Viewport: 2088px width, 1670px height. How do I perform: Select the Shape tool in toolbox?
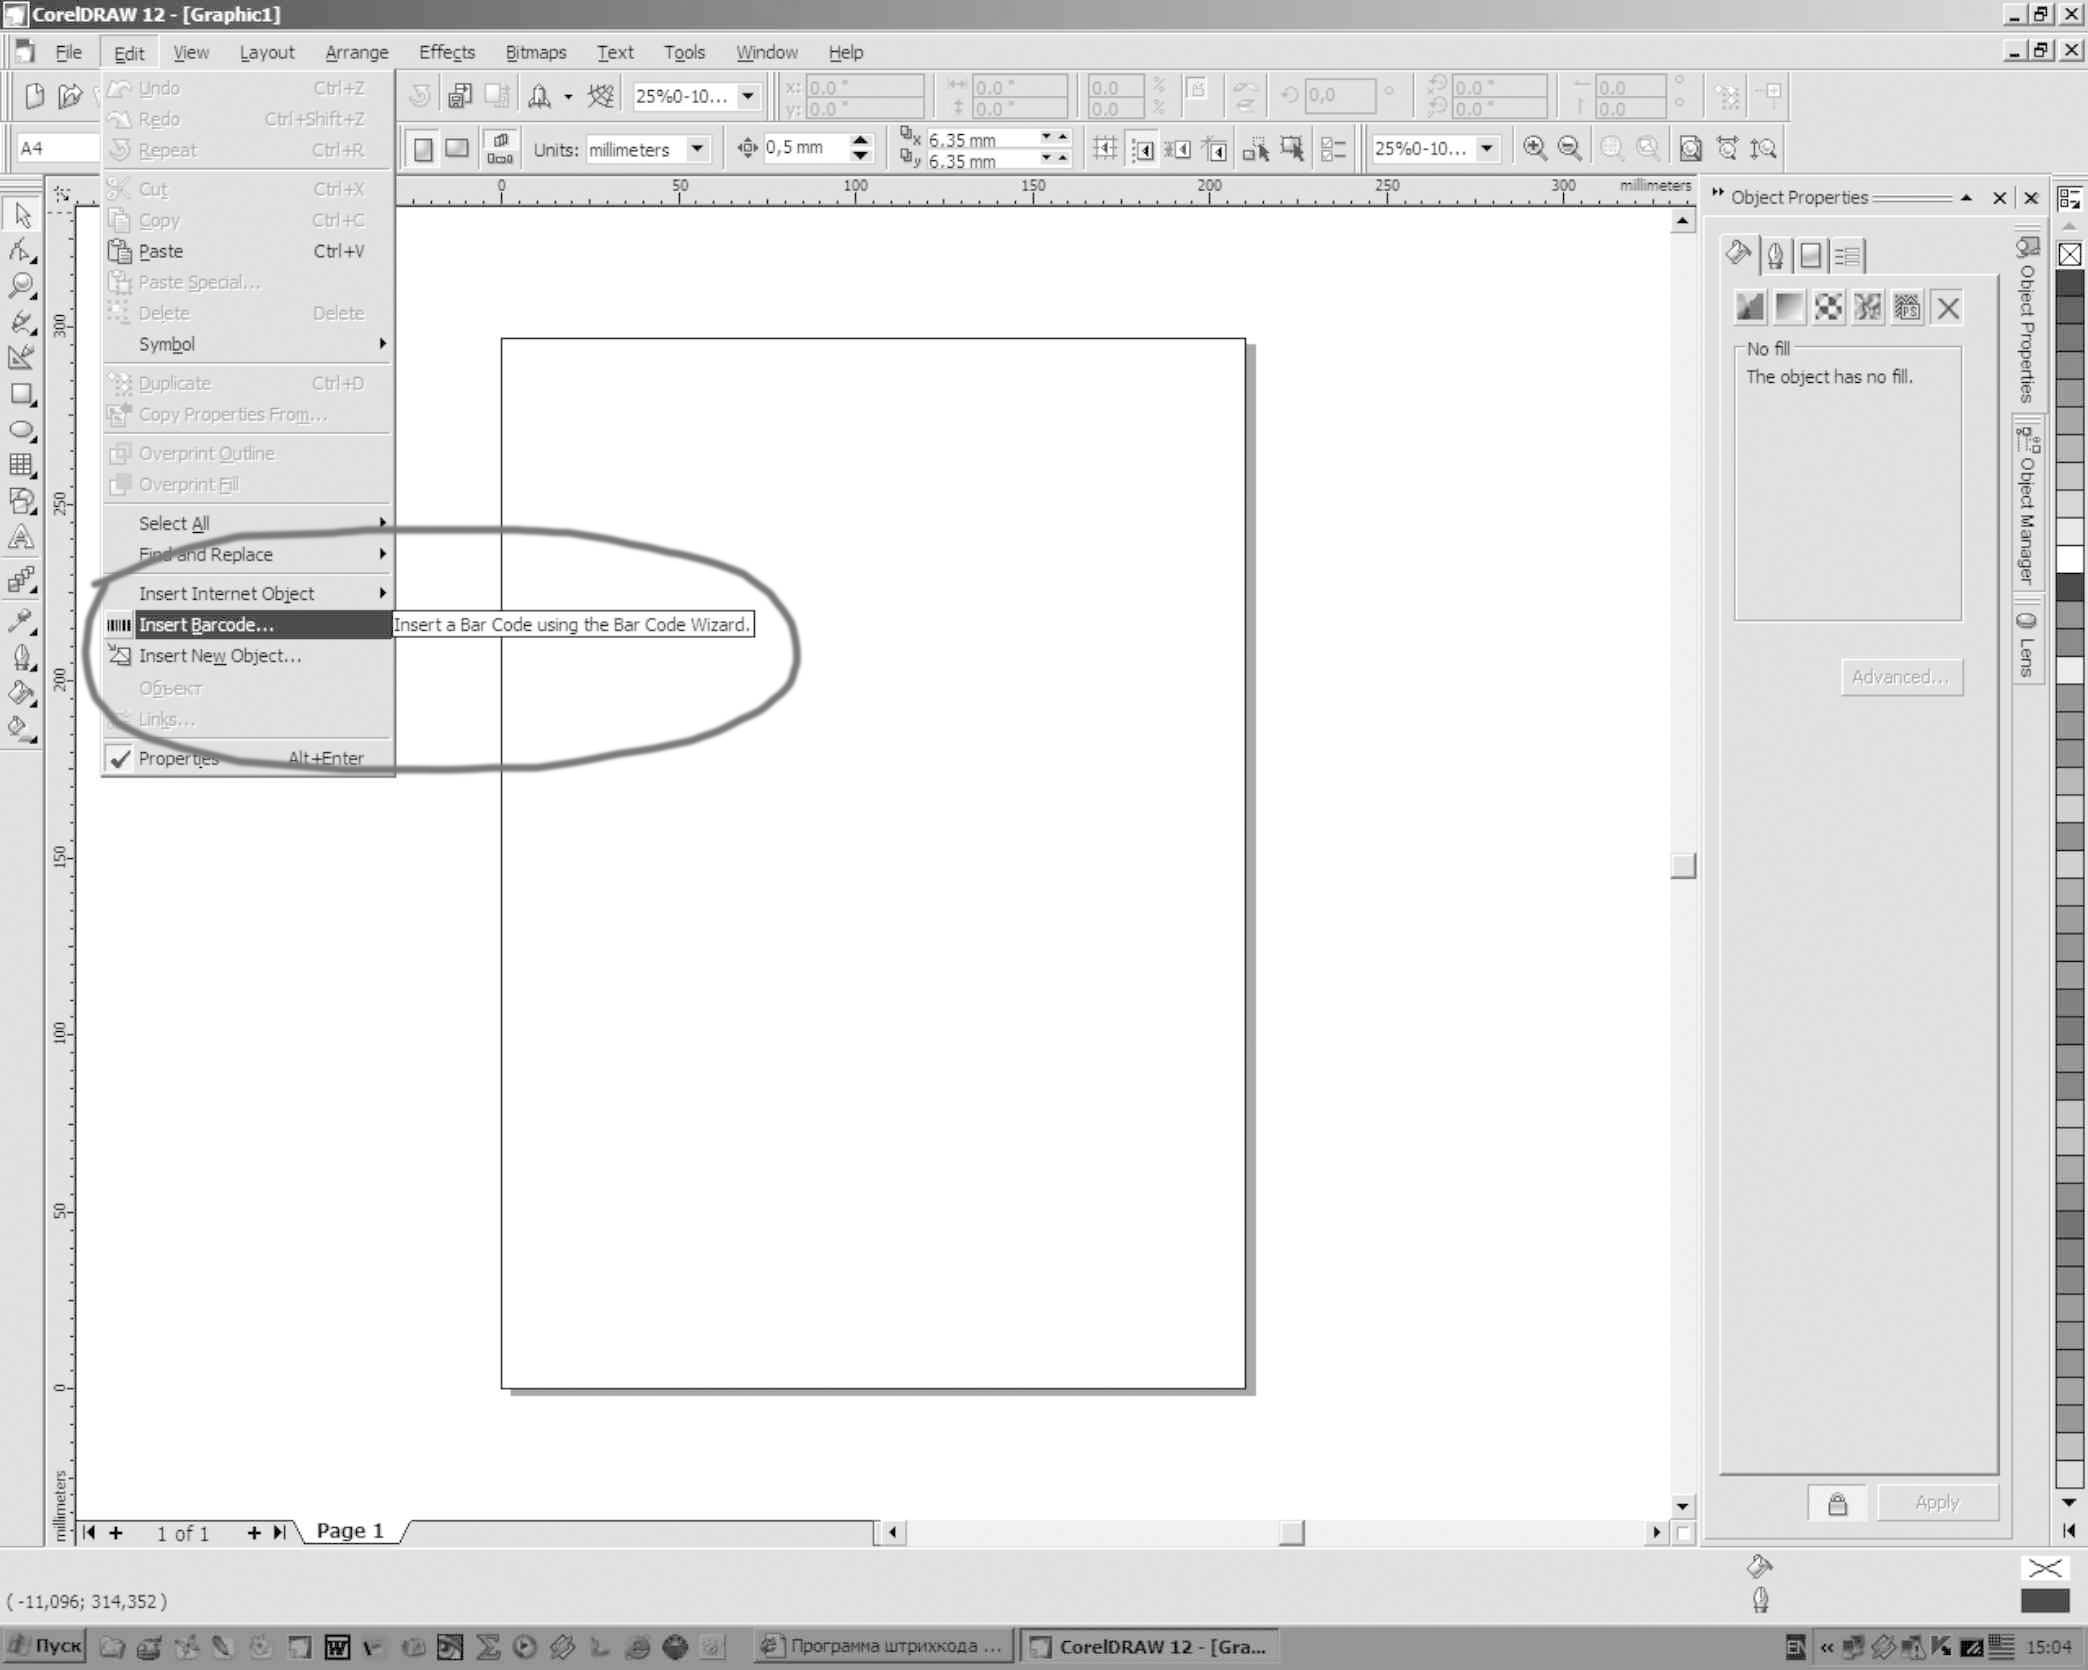[x=22, y=250]
